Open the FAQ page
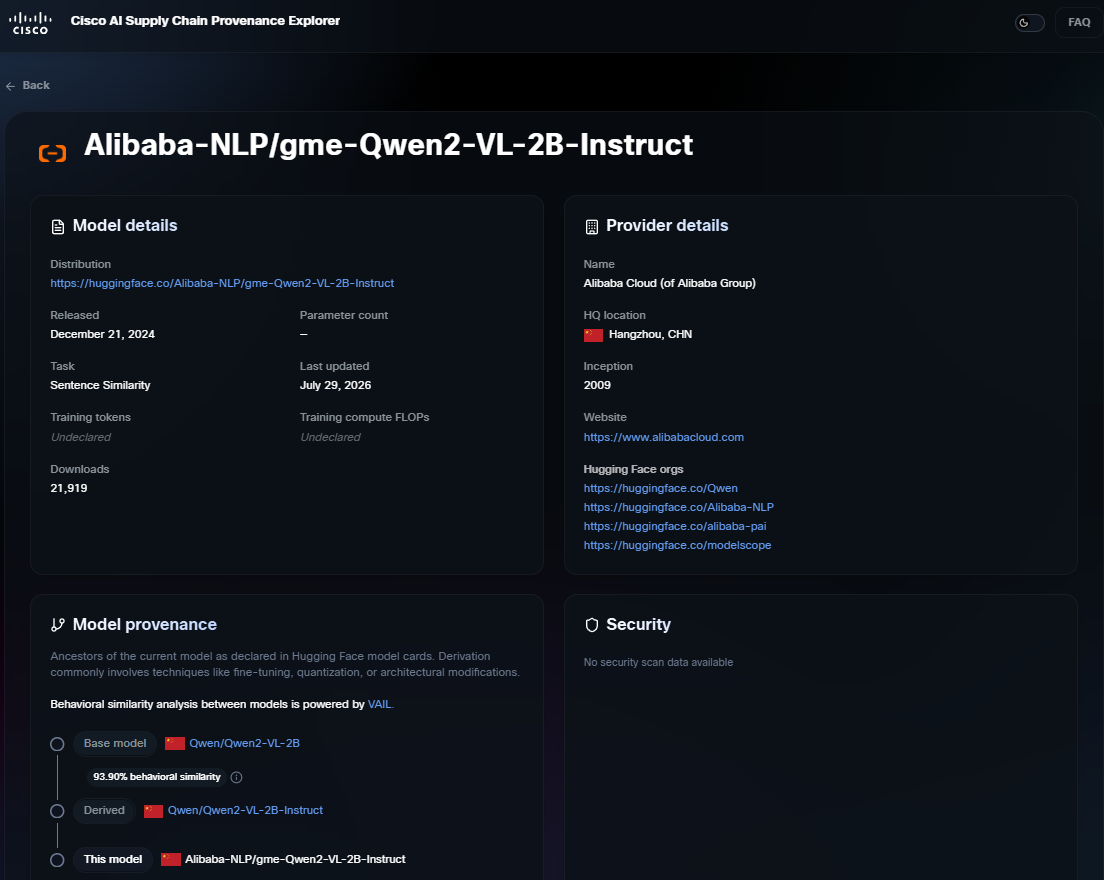The height and width of the screenshot is (880, 1104). click(1079, 23)
